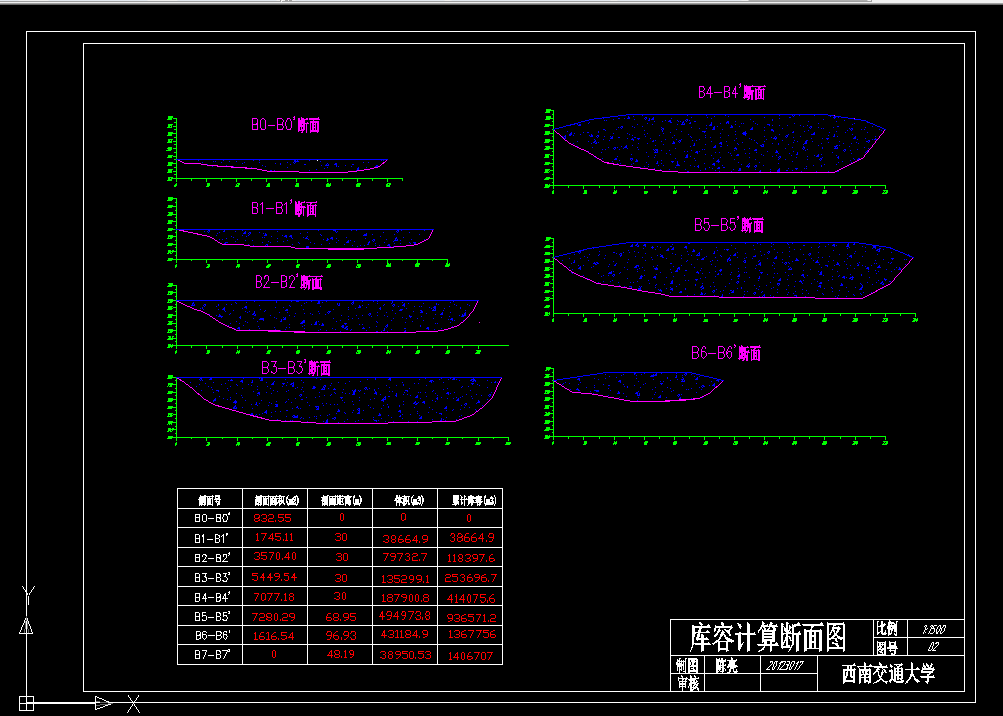Pick distance value 96.93 in B6-B6' row
The image size is (1003, 716).
[x=341, y=635]
